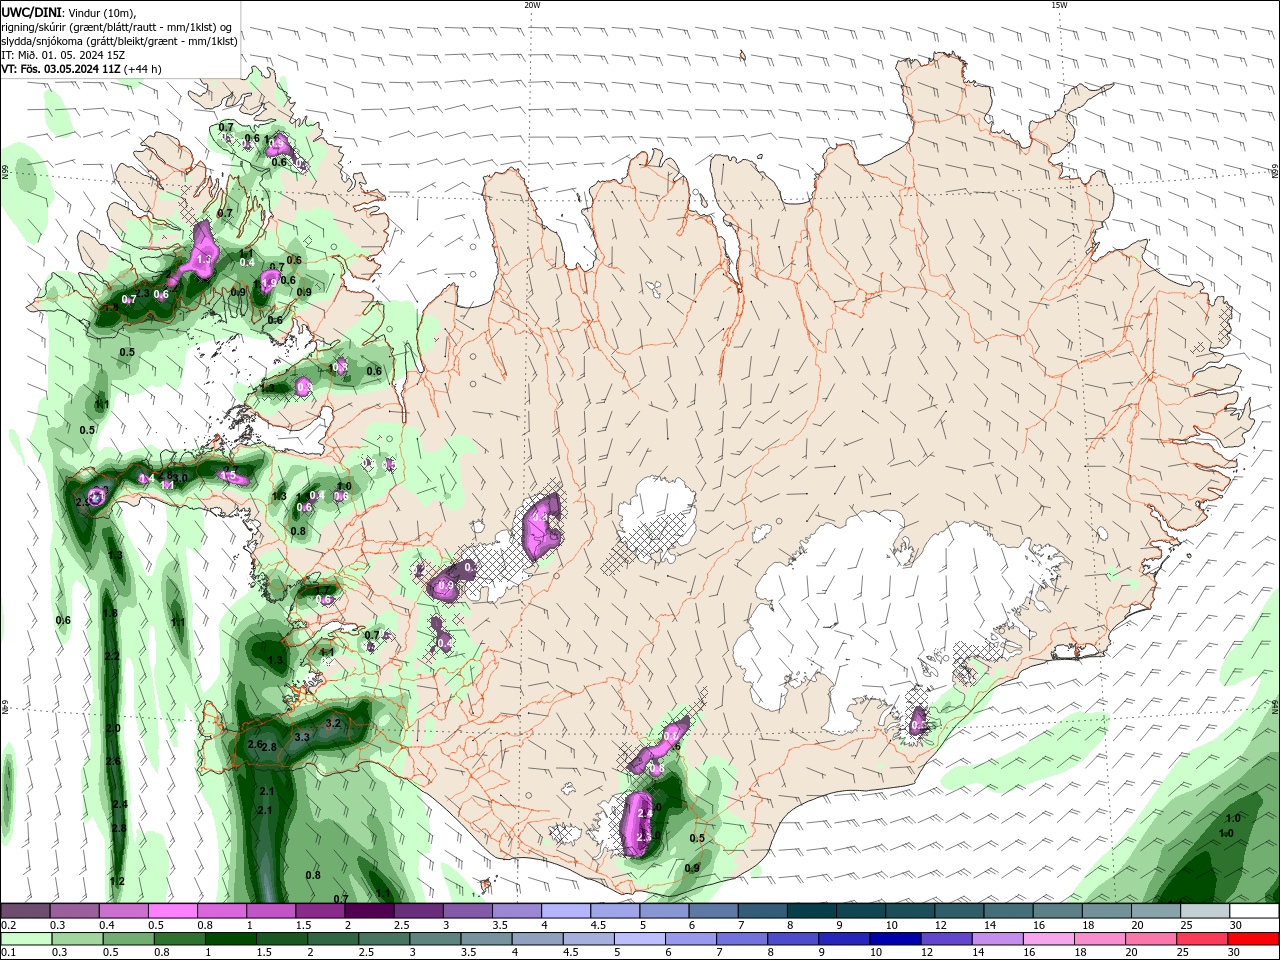
Task: Click the 2.2 value in the western rain band
Action: point(112,656)
